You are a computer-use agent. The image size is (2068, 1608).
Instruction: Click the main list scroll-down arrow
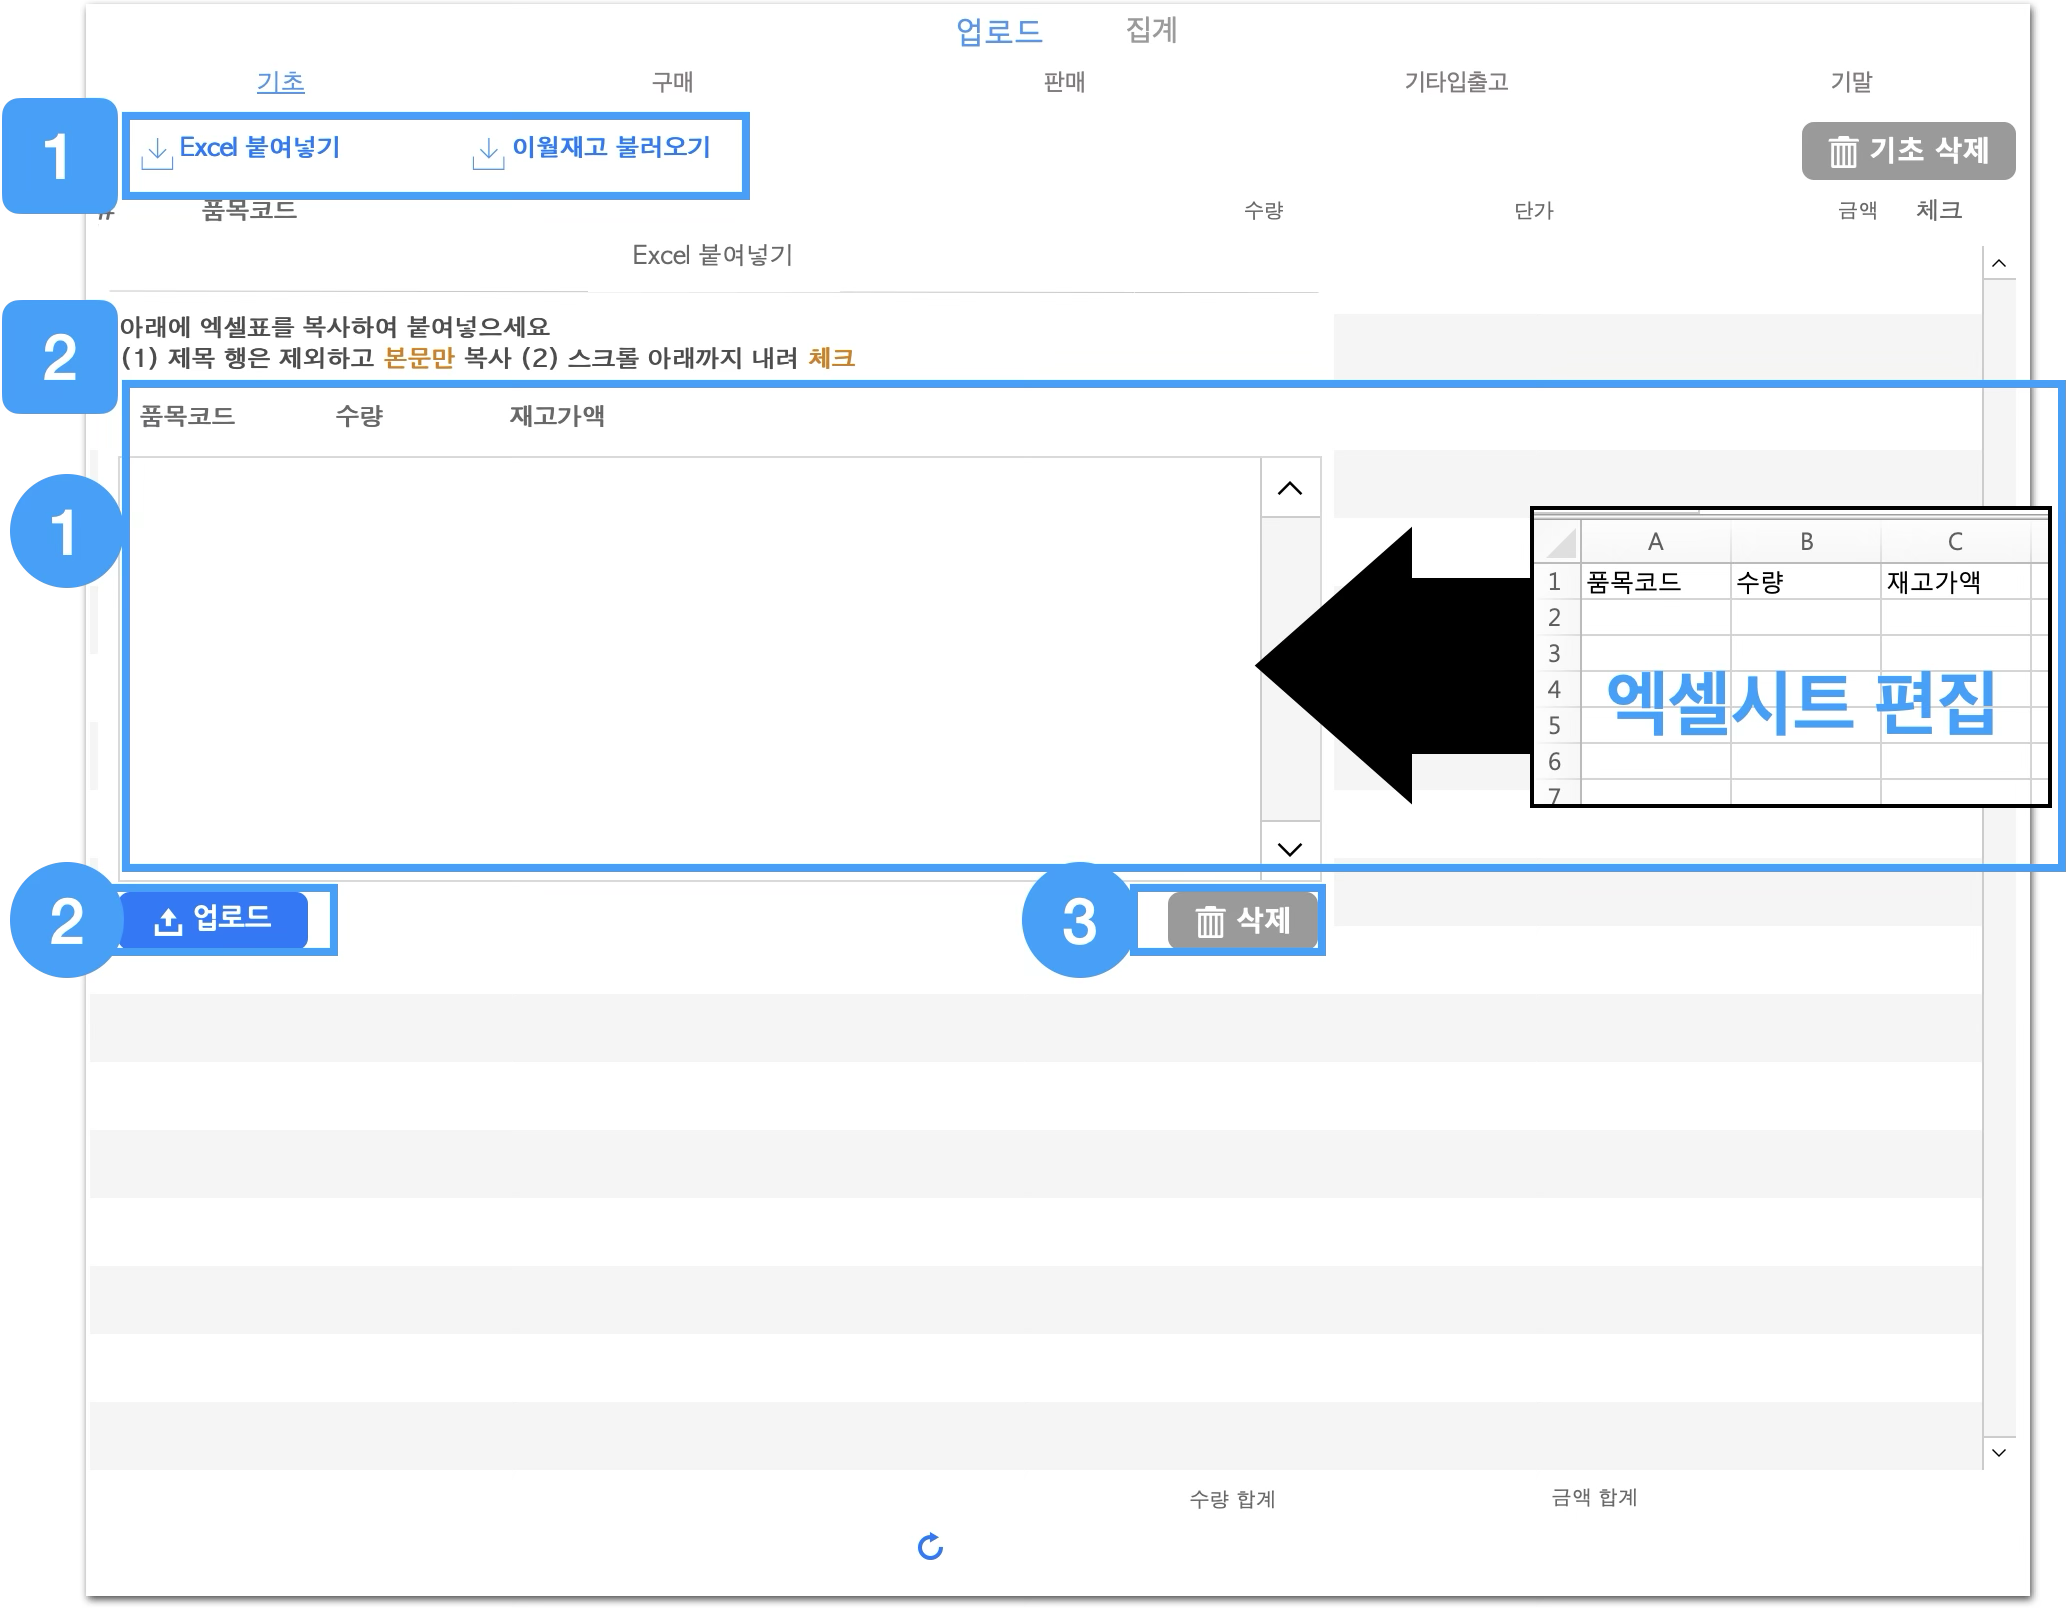(1998, 1452)
